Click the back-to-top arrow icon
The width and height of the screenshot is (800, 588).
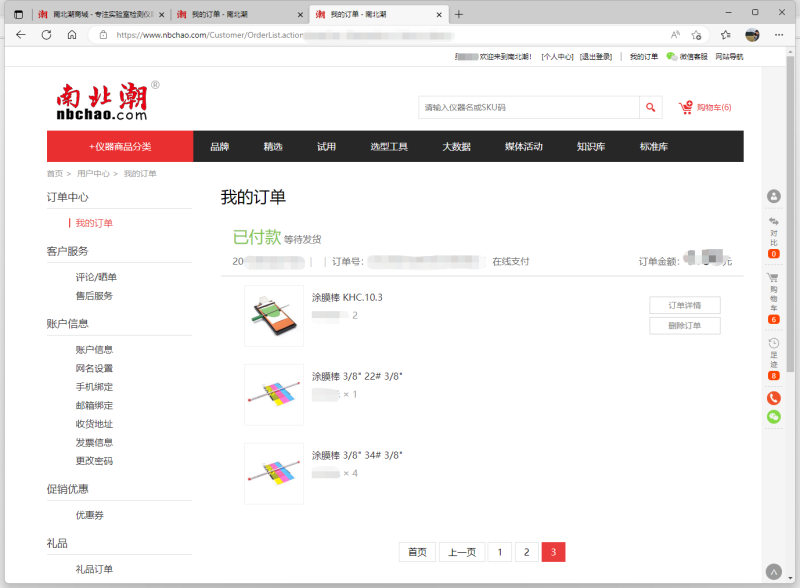point(773,572)
